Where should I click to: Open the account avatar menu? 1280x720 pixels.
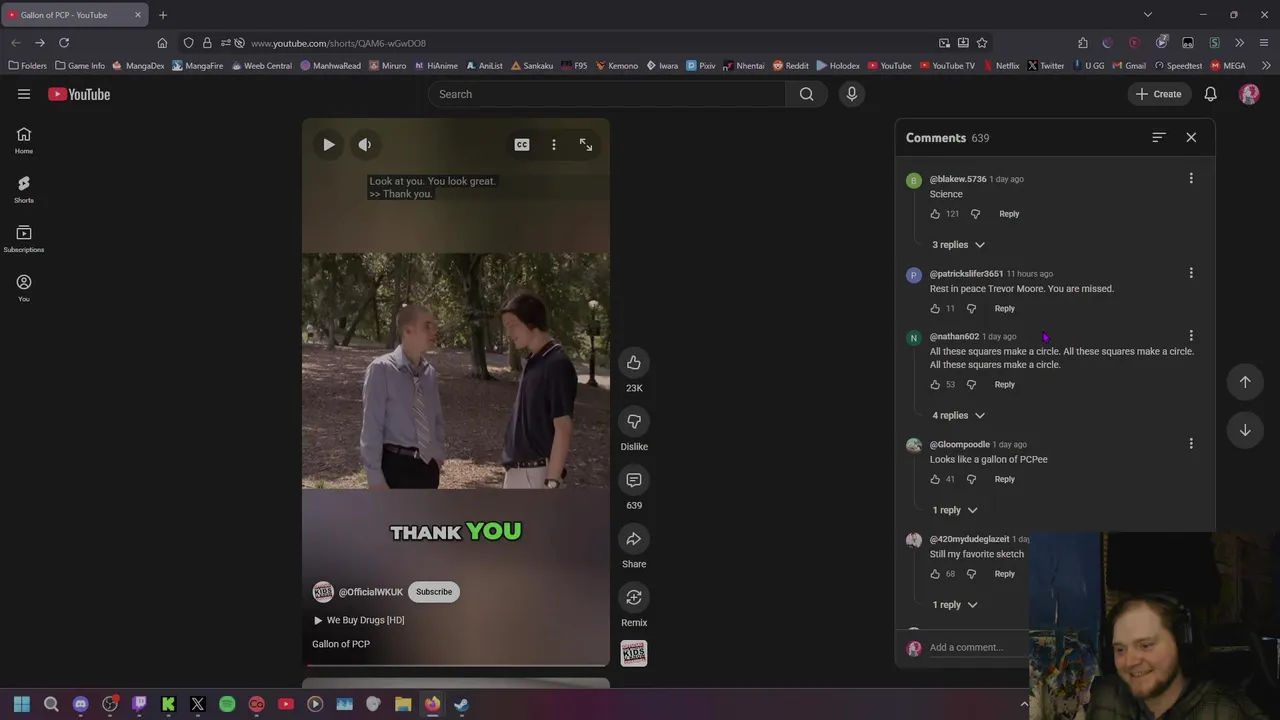(x=1249, y=94)
